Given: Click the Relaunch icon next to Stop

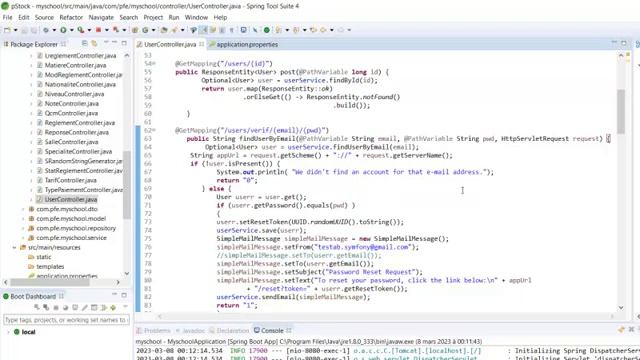Looking at the screenshot, I should point(116,30).
